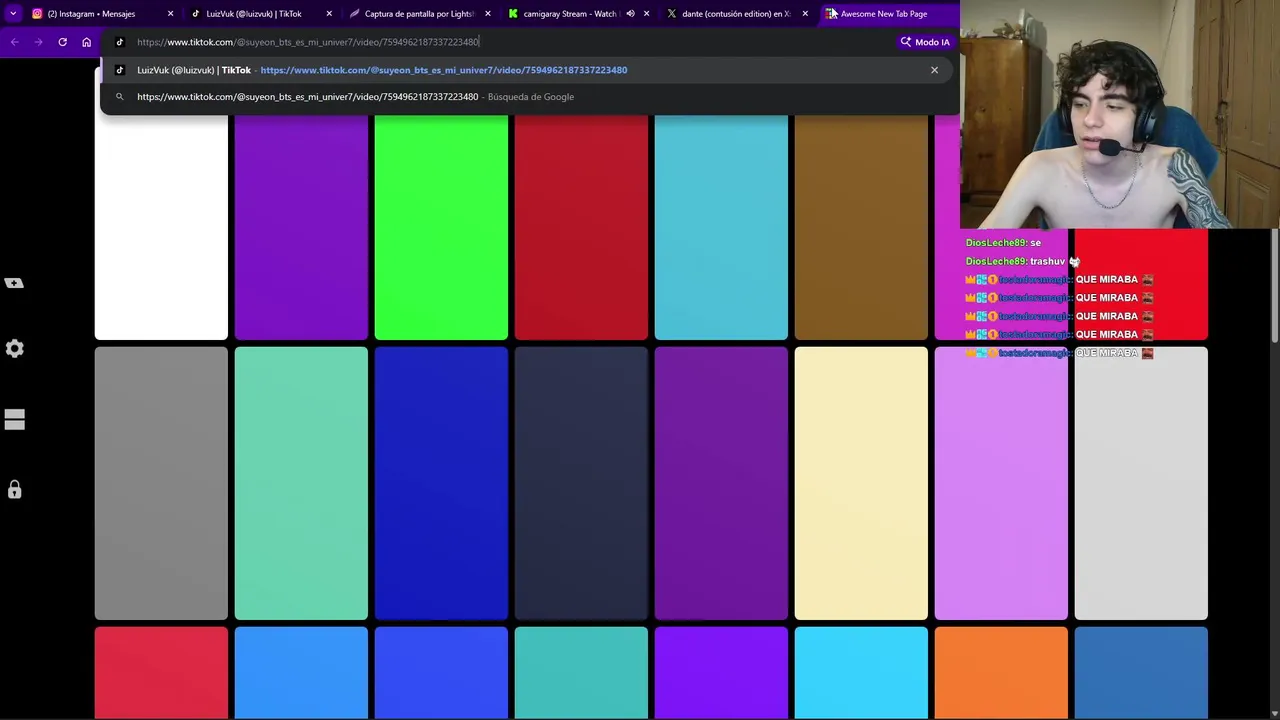Open the Captura de pantalla Lightshot tab
Image resolution: width=1280 pixels, height=720 pixels.
(x=420, y=14)
